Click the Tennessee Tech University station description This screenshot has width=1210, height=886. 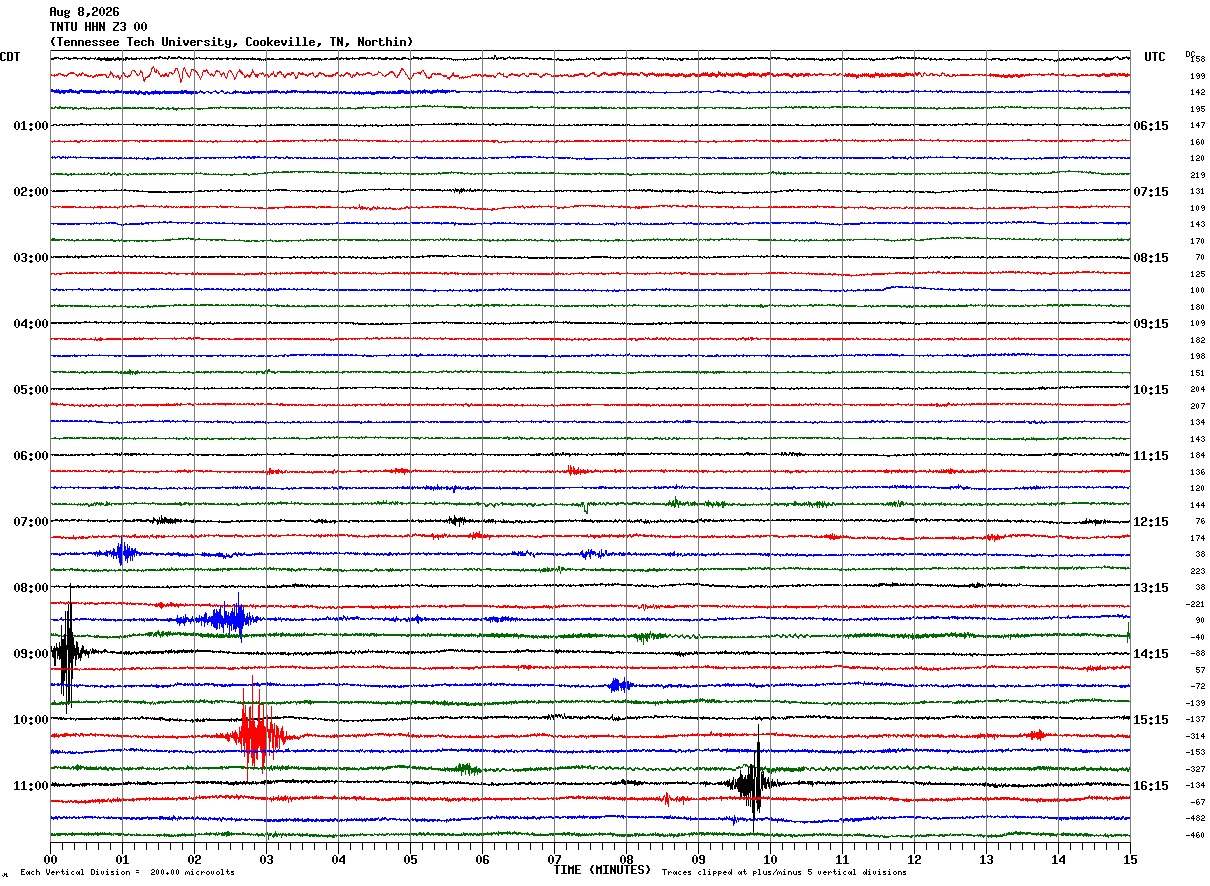click(231, 42)
